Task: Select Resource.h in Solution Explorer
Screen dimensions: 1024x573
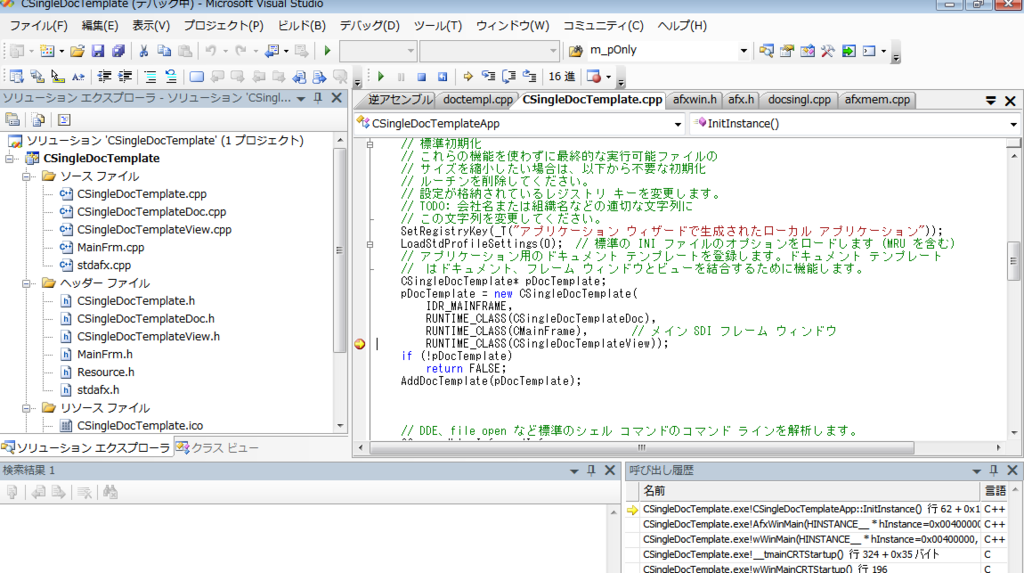Action: click(x=106, y=372)
